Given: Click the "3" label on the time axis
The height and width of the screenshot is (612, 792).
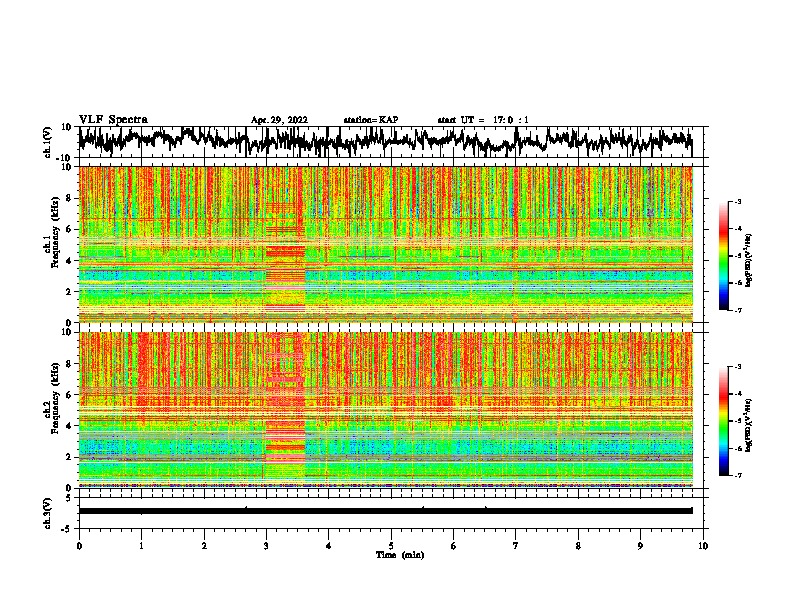Looking at the screenshot, I should [266, 546].
